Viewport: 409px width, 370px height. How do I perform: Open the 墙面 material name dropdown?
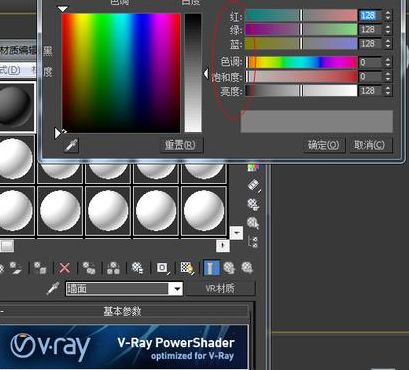click(x=178, y=289)
